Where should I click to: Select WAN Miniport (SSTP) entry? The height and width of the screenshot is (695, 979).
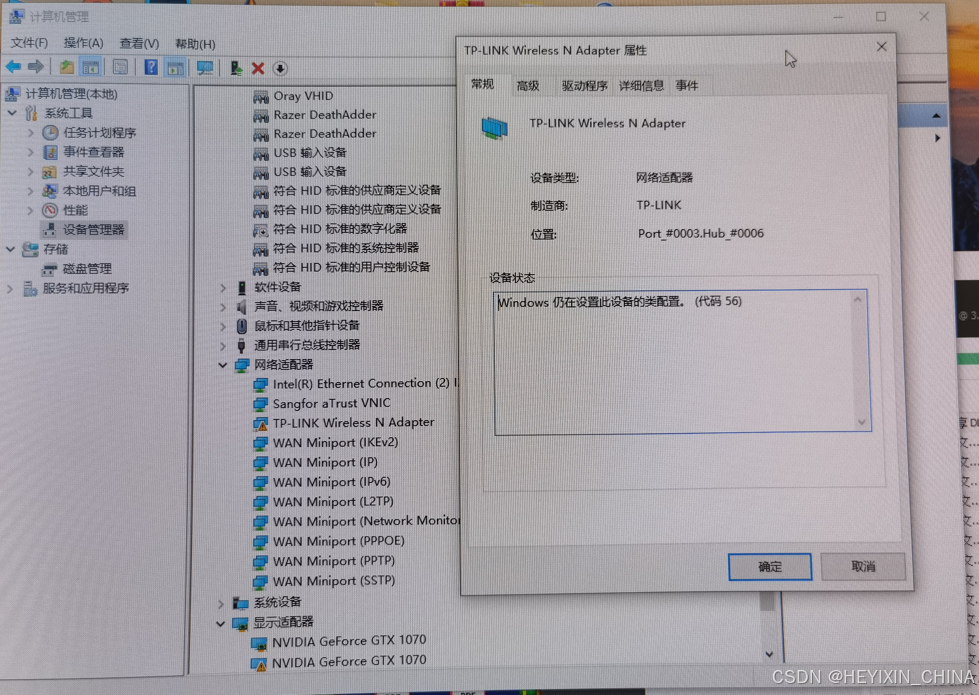[333, 581]
